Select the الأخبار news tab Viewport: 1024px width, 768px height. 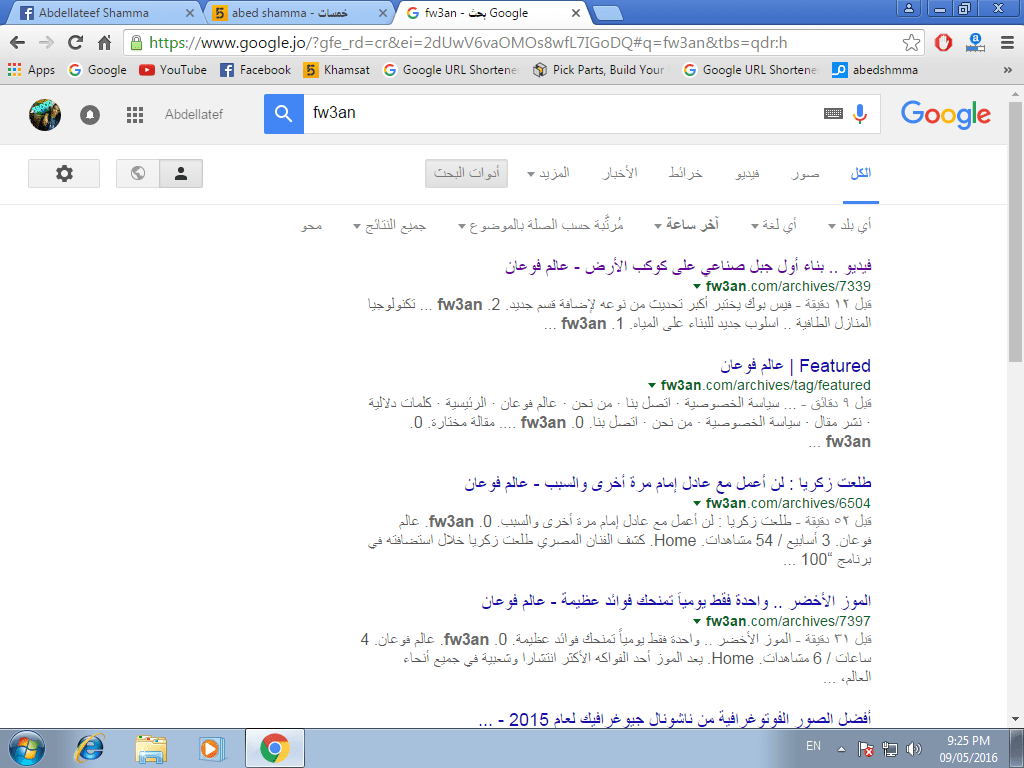pyautogui.click(x=620, y=173)
